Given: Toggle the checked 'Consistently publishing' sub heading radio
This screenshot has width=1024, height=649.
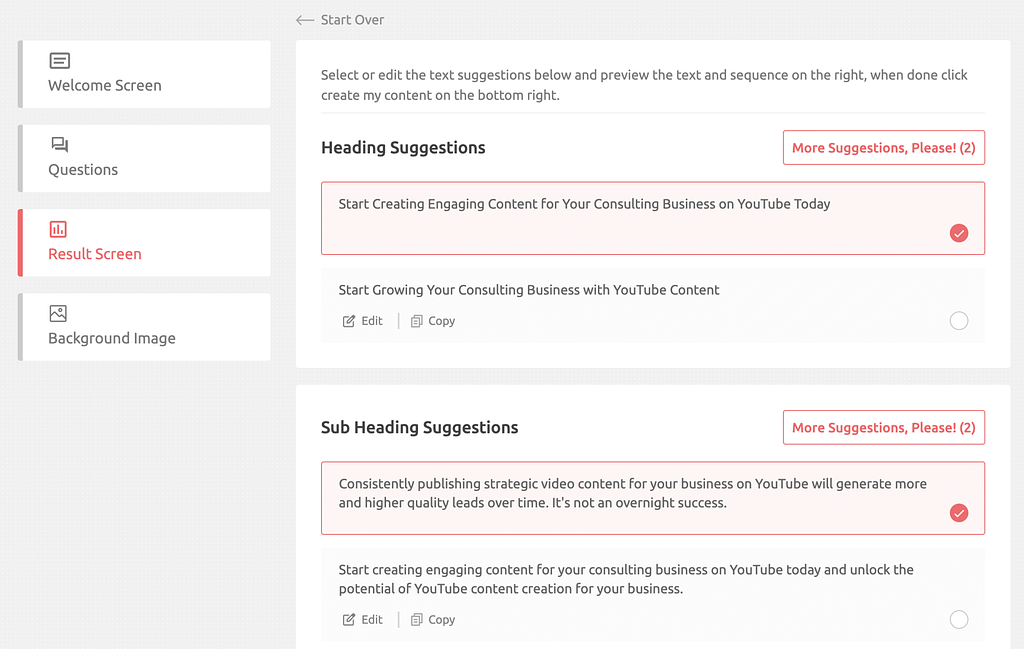Looking at the screenshot, I should click(959, 513).
